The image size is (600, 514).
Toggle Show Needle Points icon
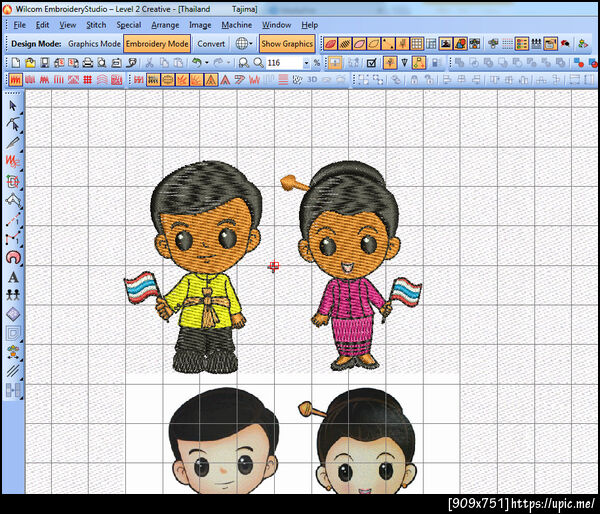(388, 44)
